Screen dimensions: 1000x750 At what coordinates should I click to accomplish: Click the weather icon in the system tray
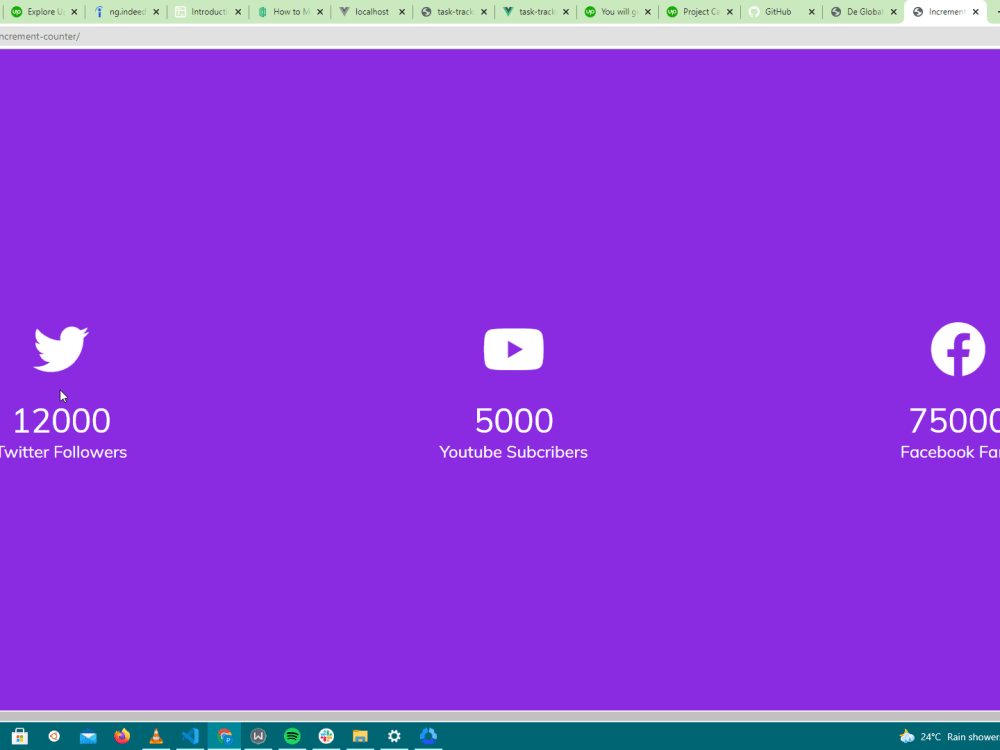pos(907,737)
